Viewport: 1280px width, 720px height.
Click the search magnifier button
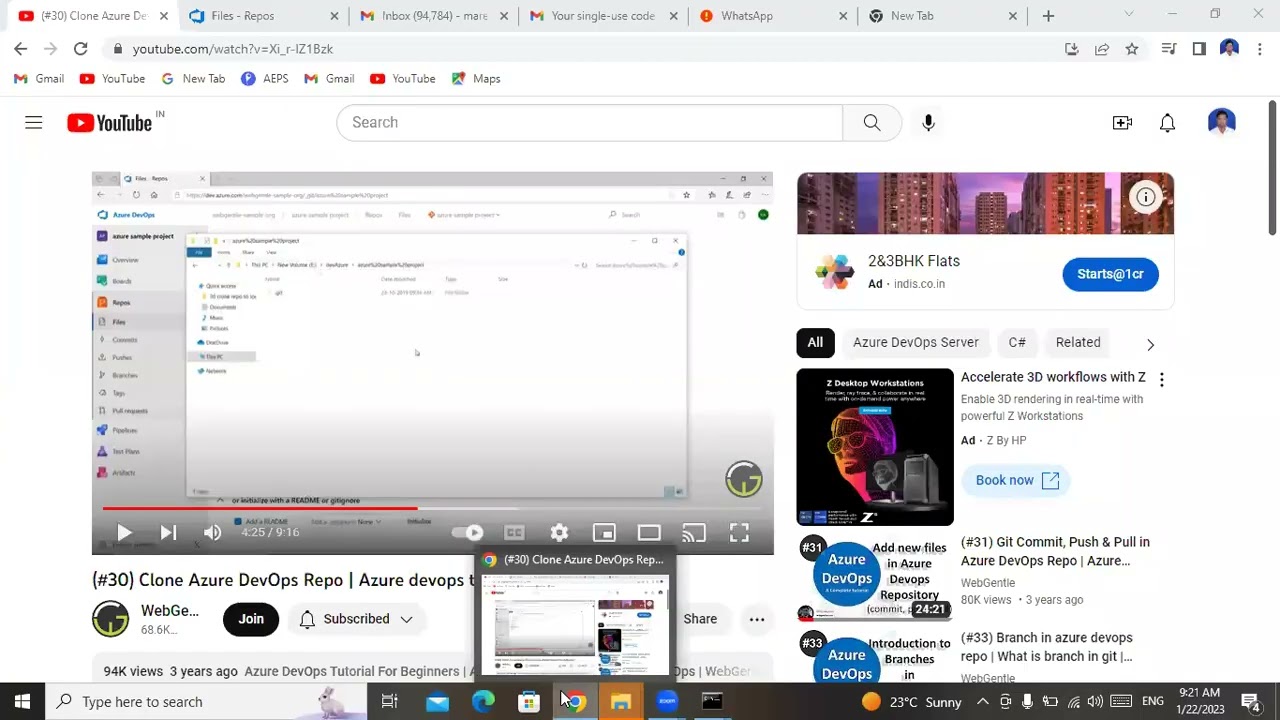[872, 122]
